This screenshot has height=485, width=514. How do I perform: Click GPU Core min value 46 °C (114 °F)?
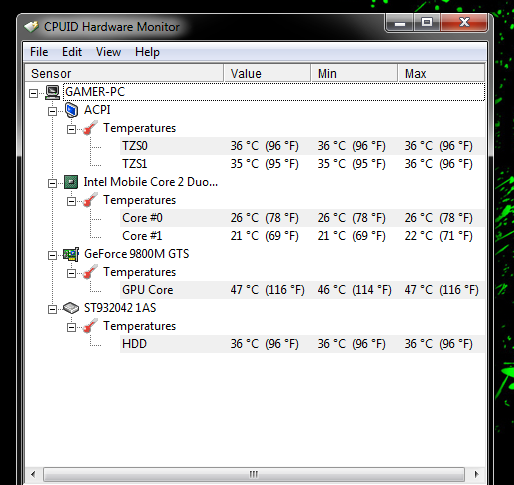[355, 290]
